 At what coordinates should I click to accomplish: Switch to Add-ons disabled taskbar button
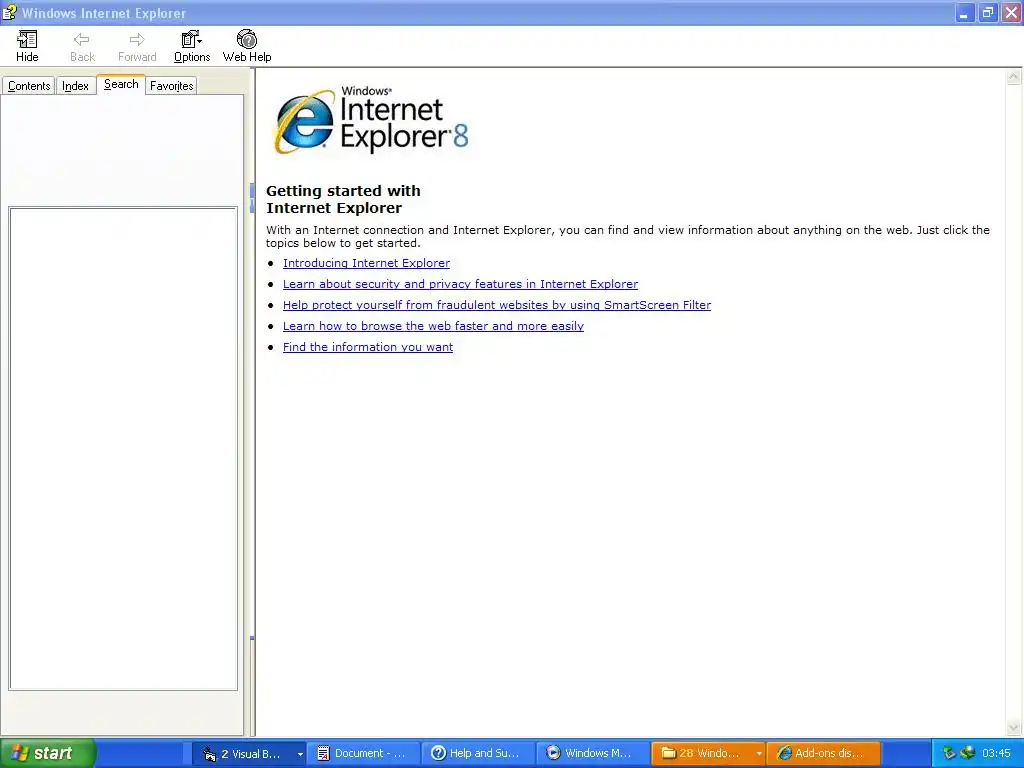tap(824, 753)
